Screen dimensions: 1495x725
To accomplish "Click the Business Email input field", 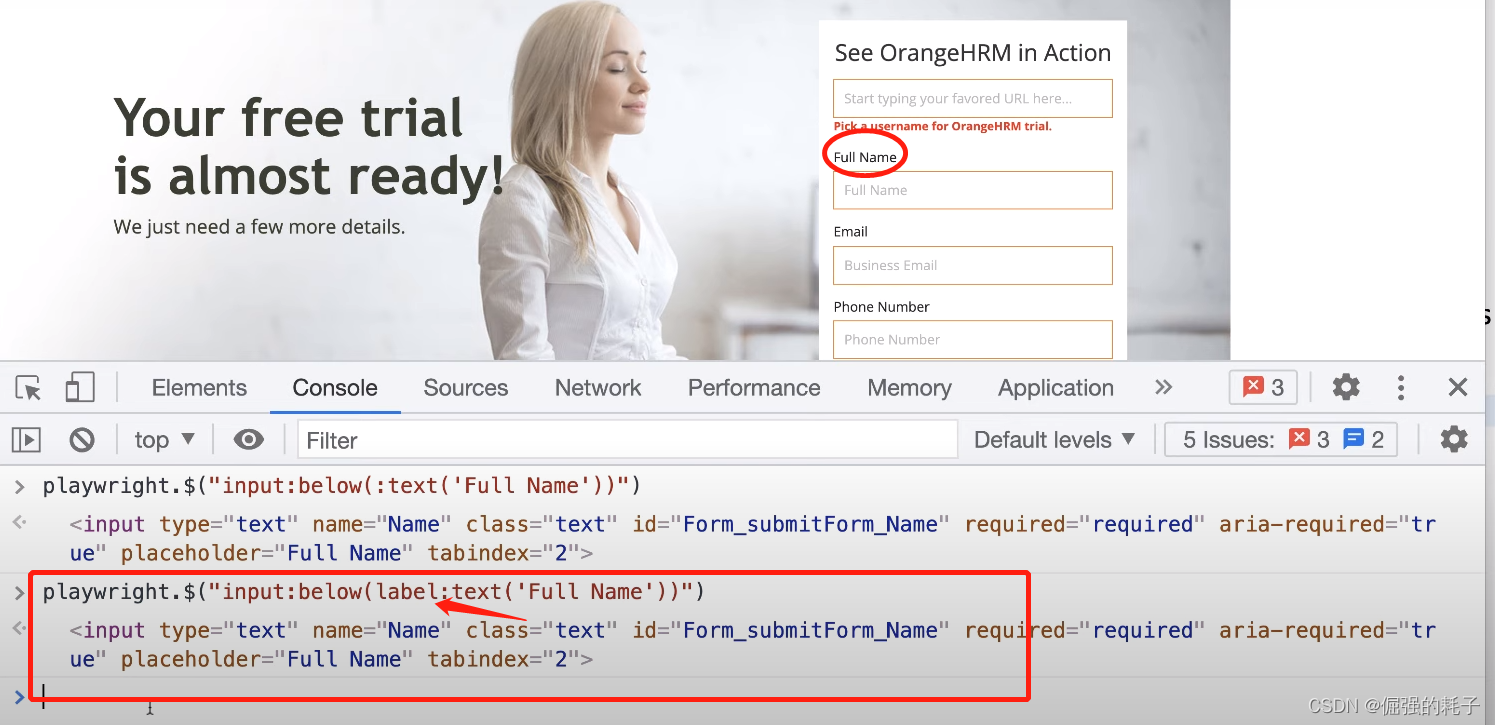I will tap(973, 265).
